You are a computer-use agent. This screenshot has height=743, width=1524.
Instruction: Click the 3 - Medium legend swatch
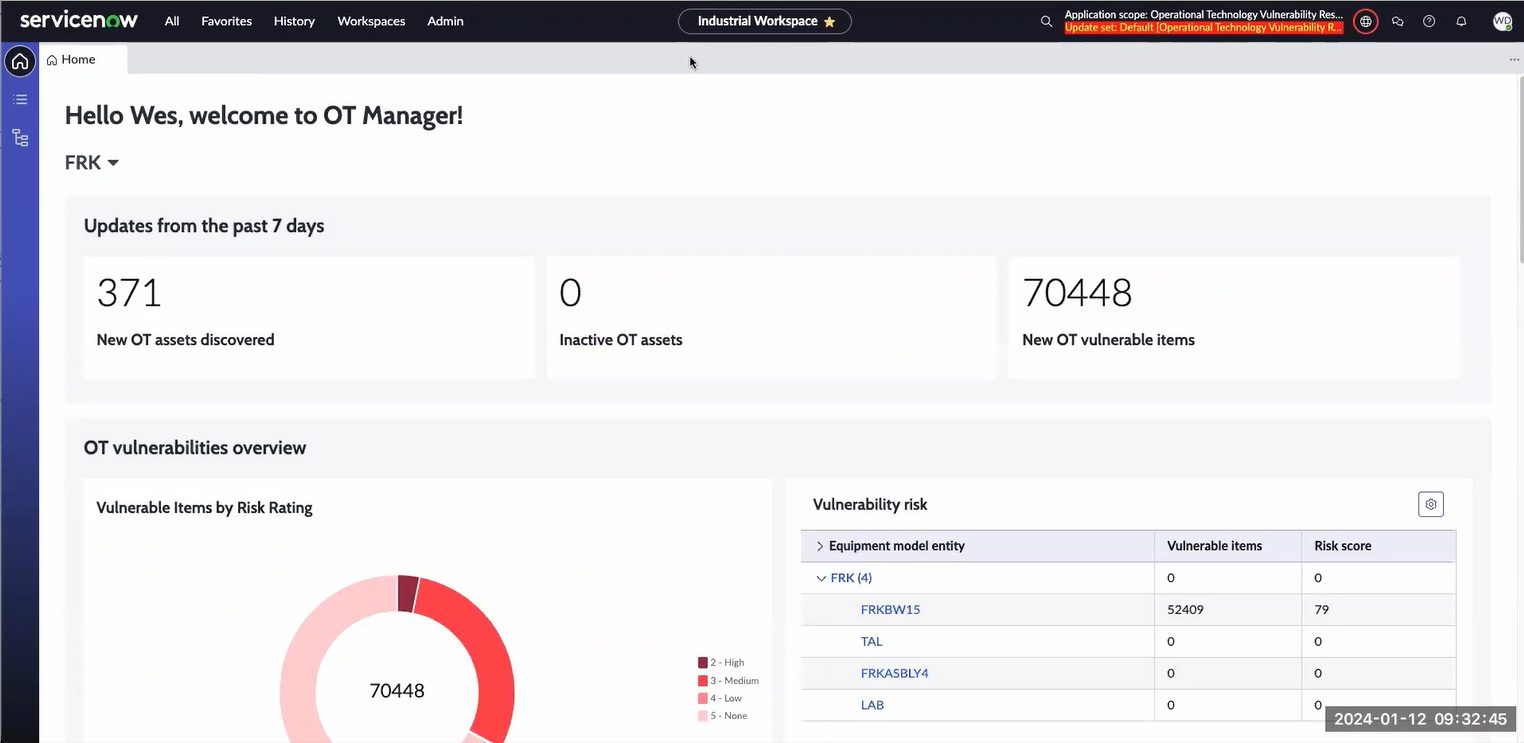click(x=703, y=681)
